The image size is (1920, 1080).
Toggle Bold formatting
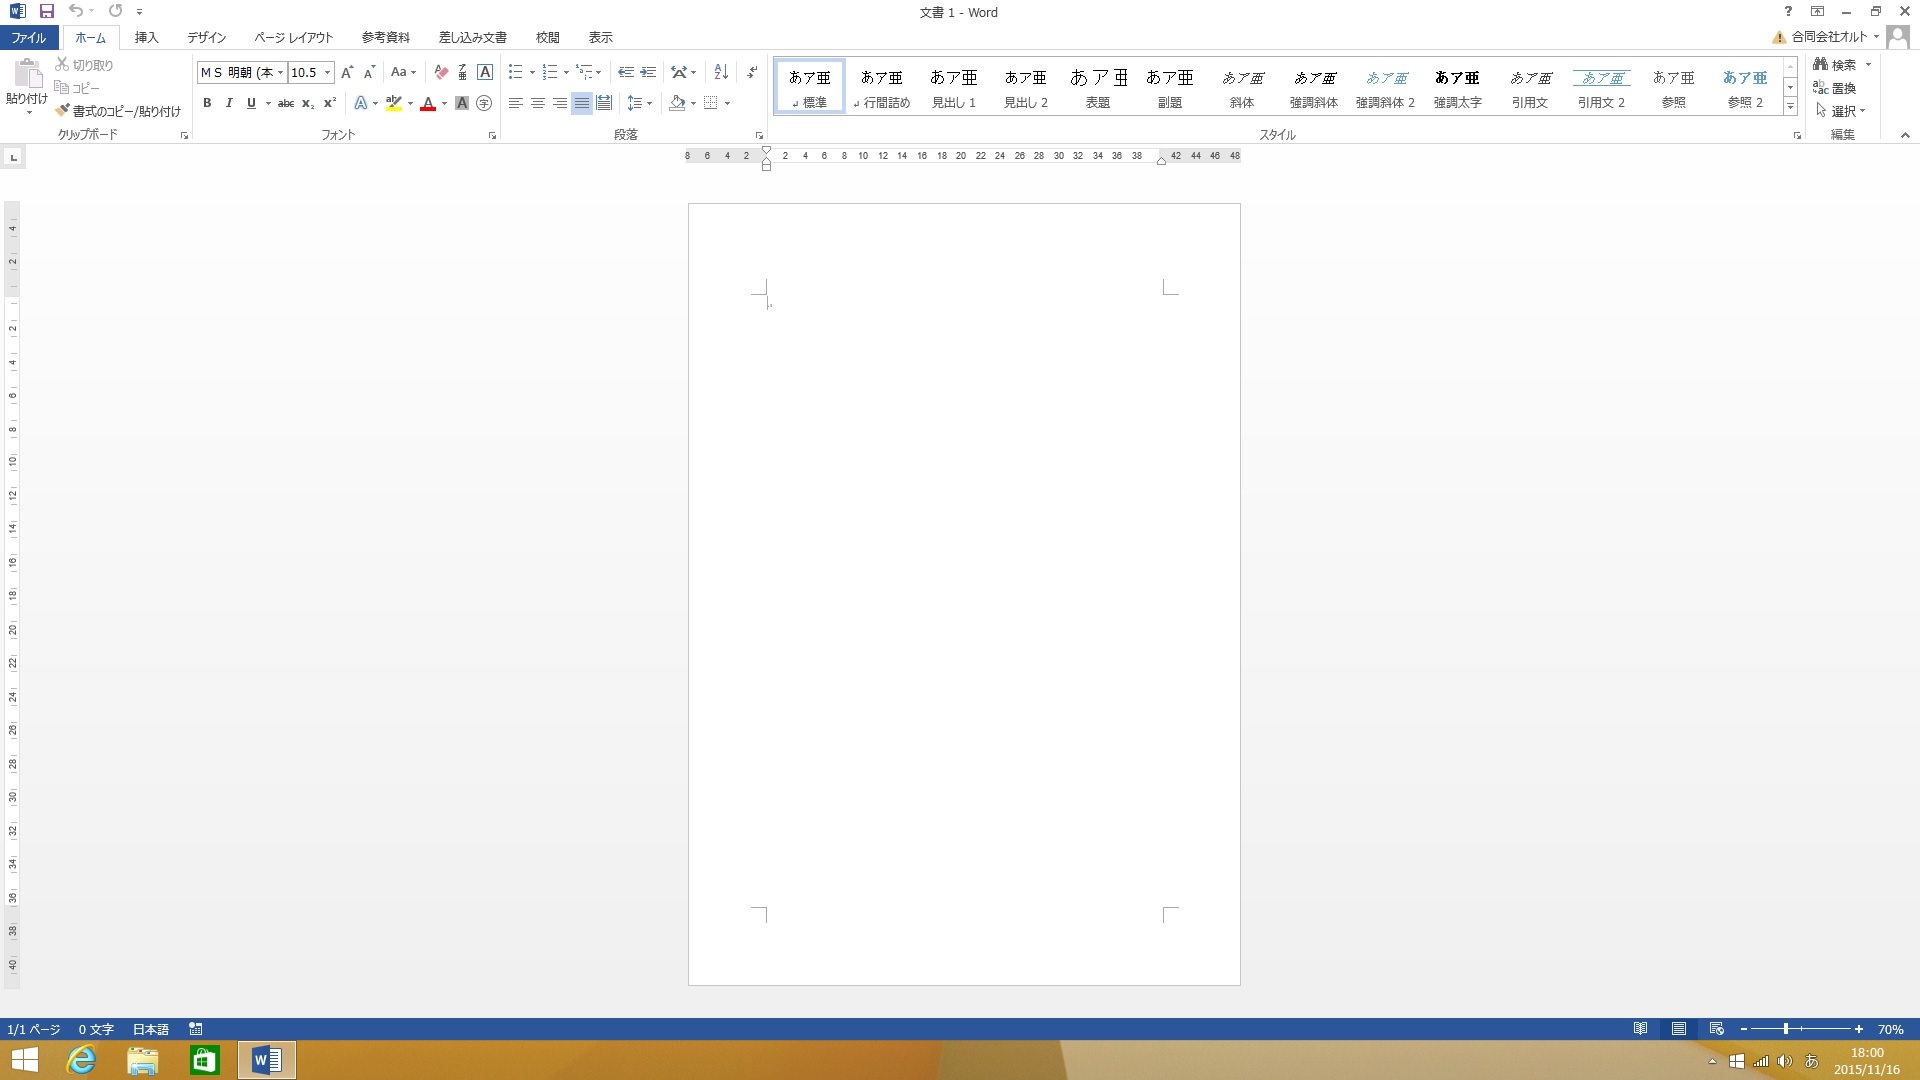pyautogui.click(x=207, y=103)
